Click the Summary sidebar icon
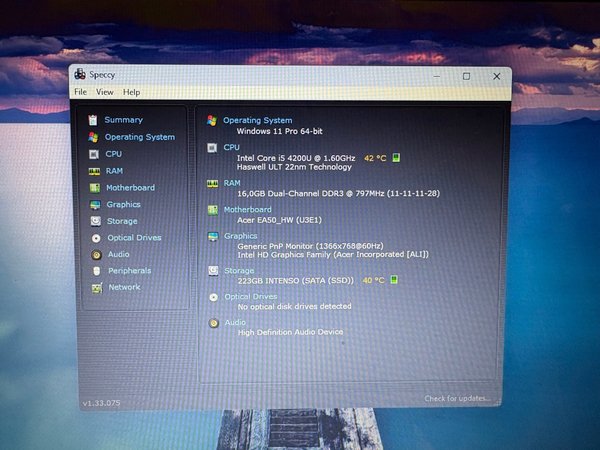The height and width of the screenshot is (450, 600). click(93, 120)
